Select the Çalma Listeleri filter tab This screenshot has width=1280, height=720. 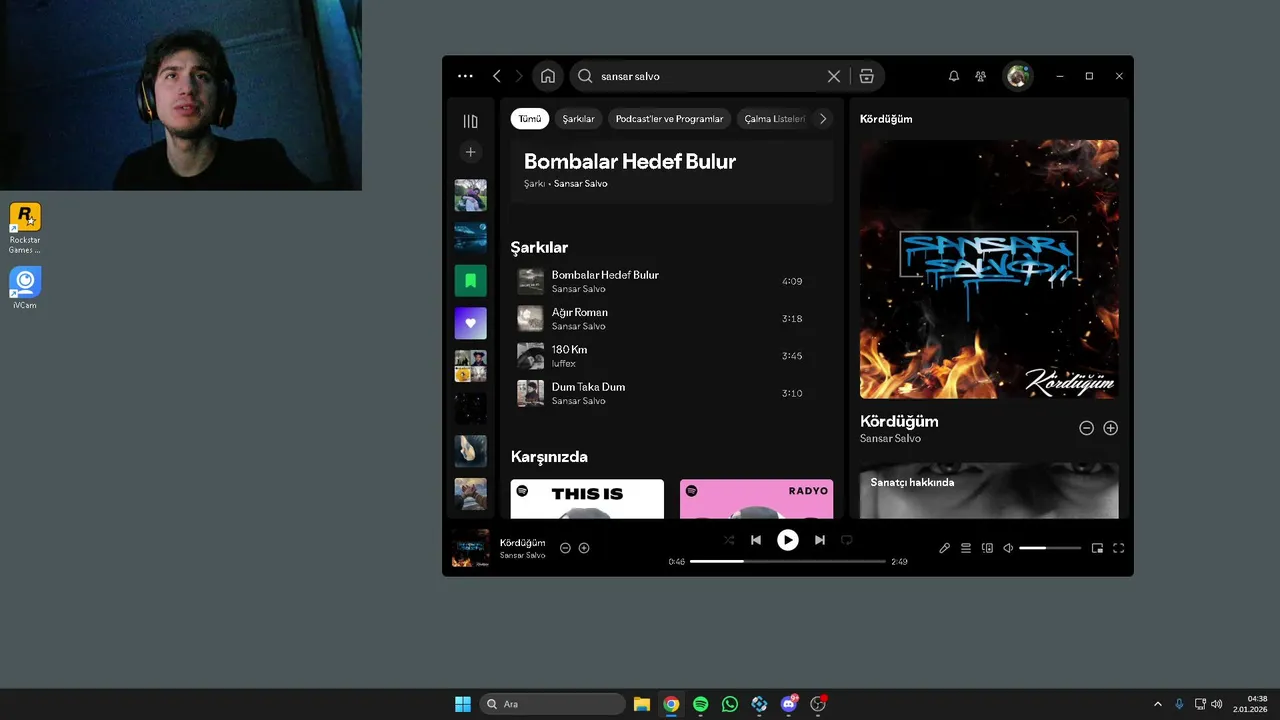pos(774,119)
